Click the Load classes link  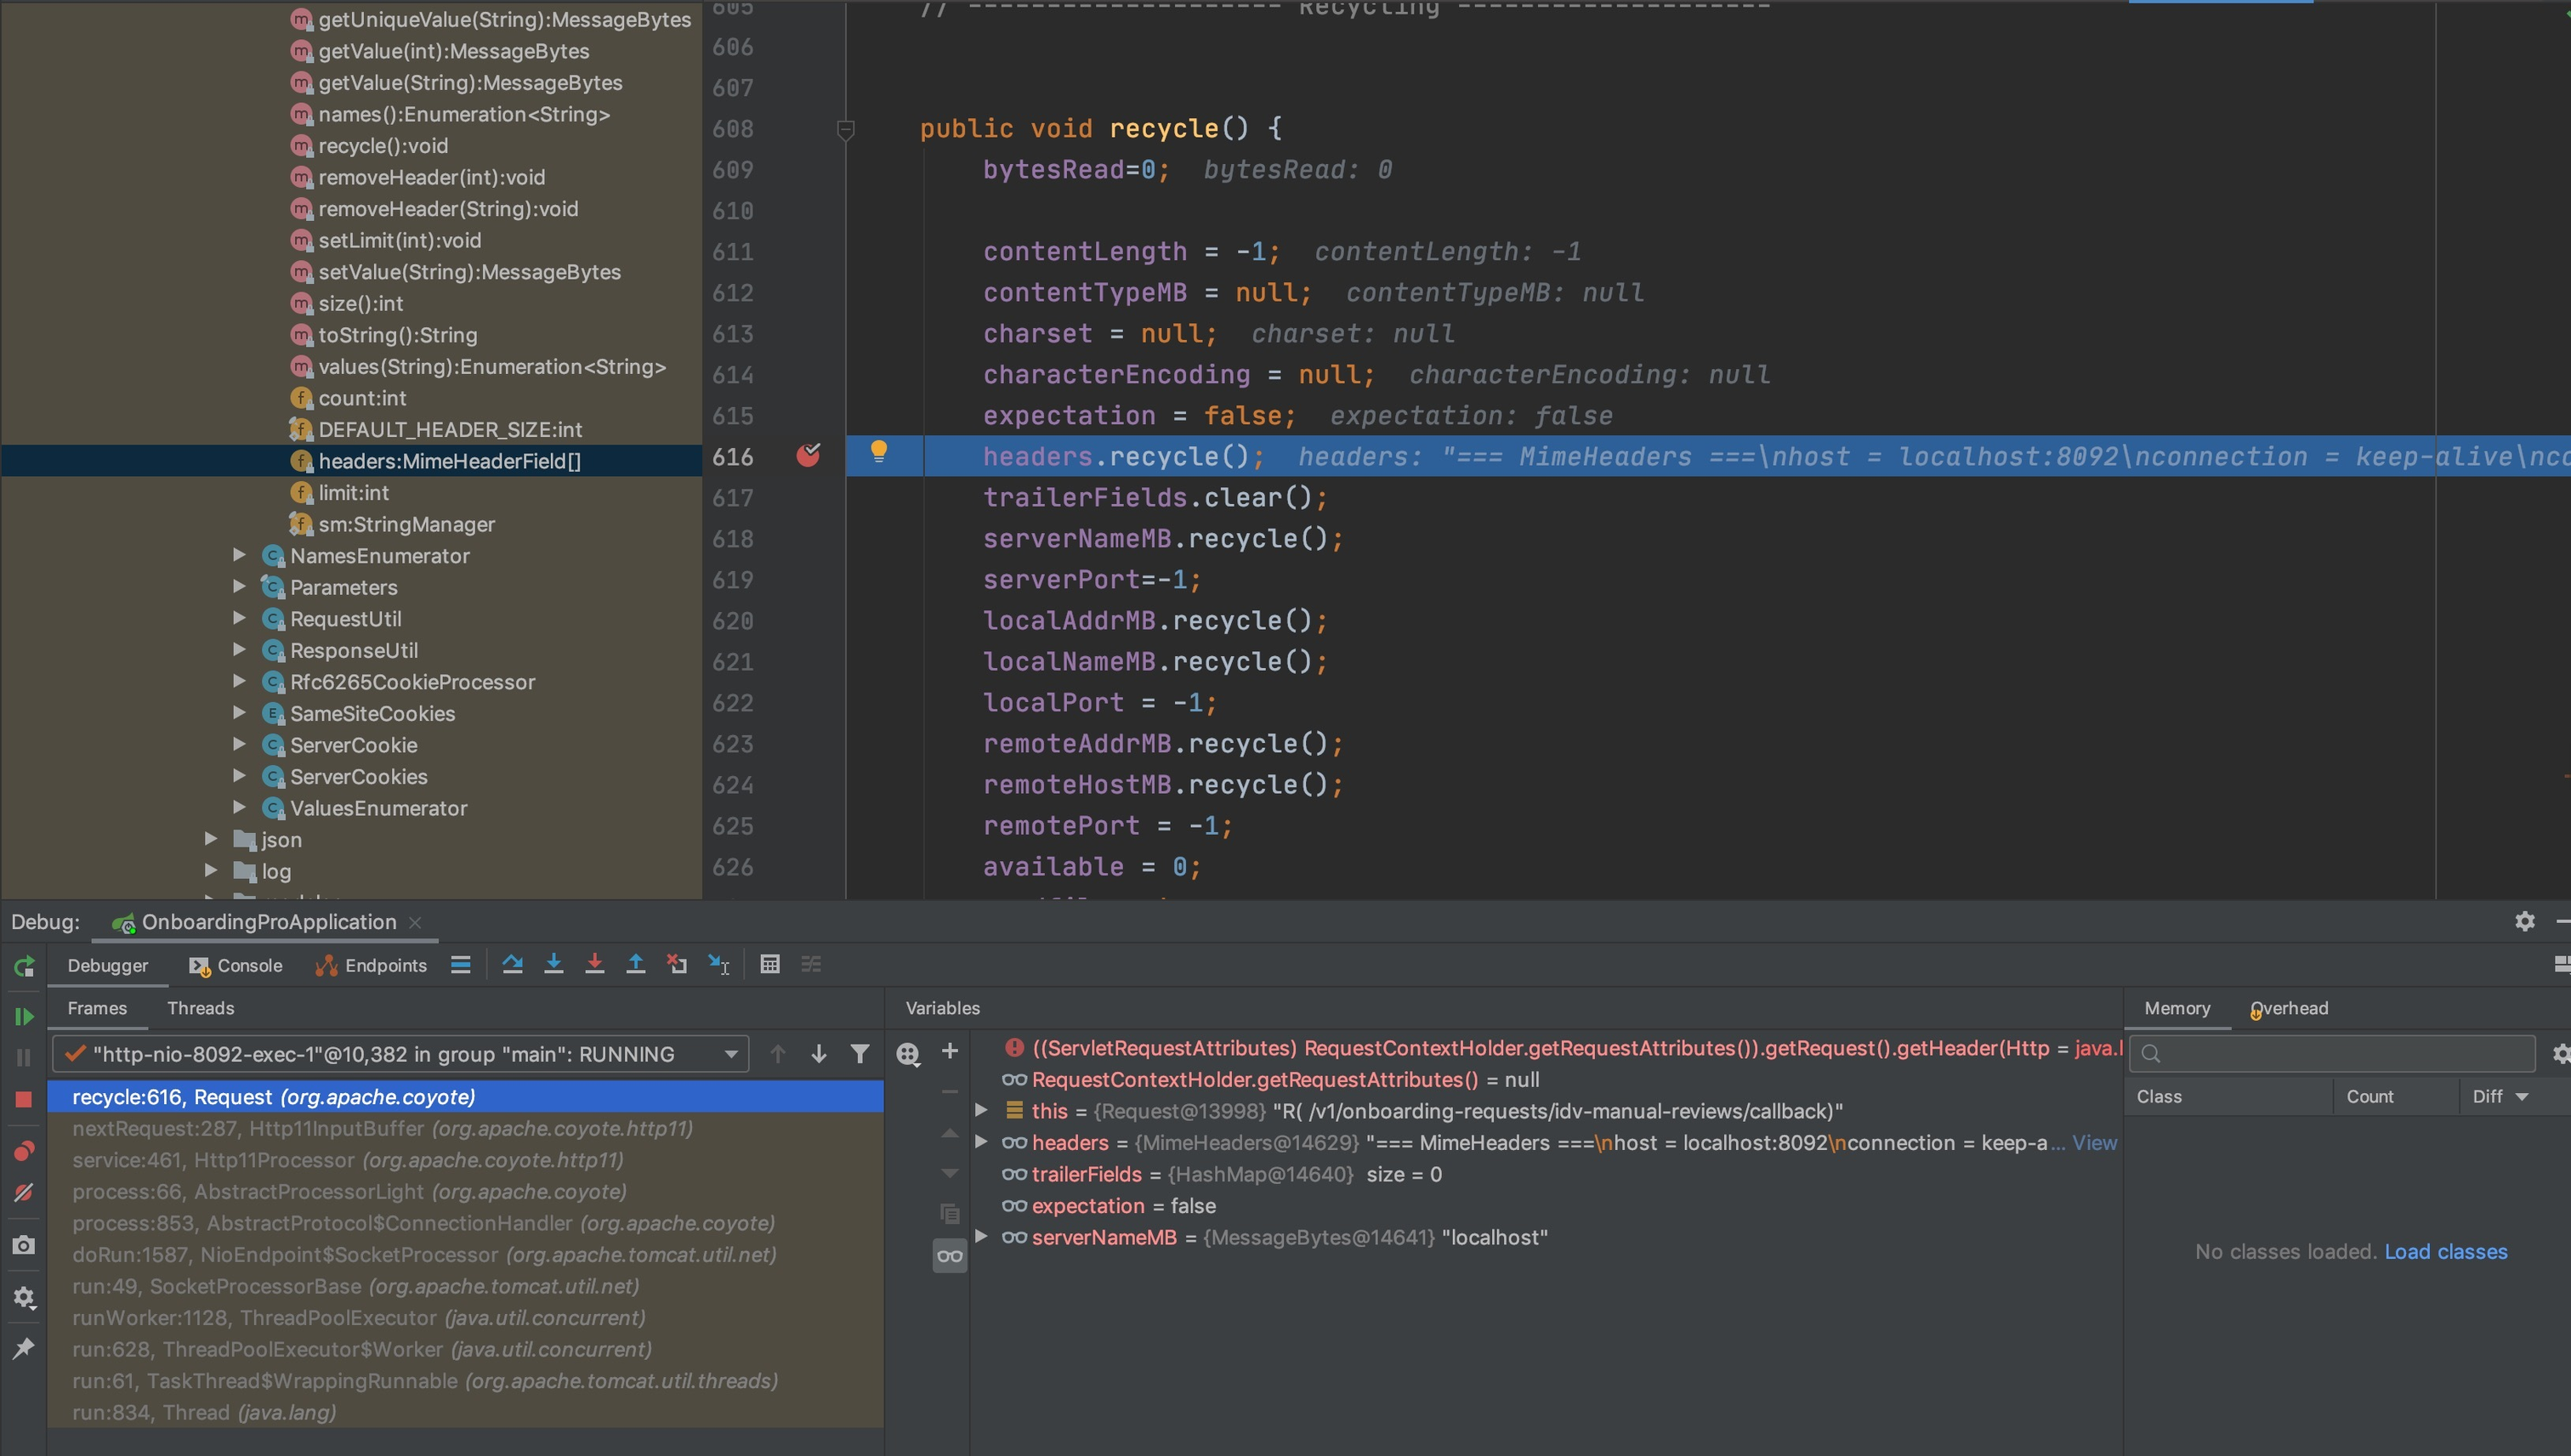(2445, 1252)
